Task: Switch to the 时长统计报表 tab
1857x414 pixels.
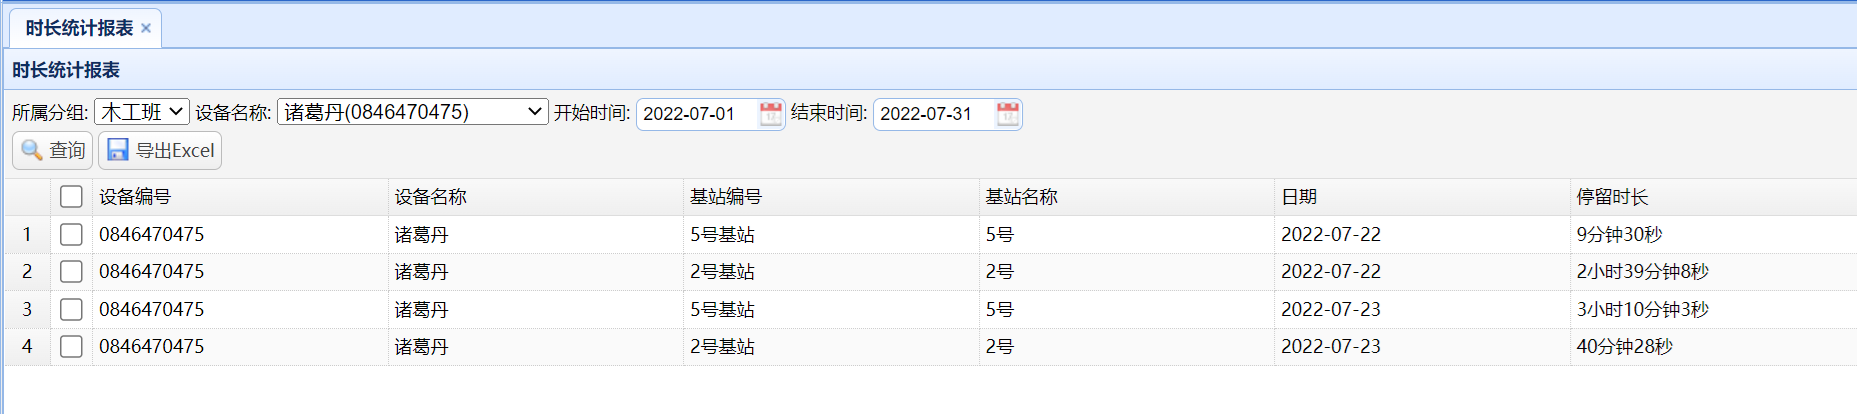Action: [x=79, y=28]
